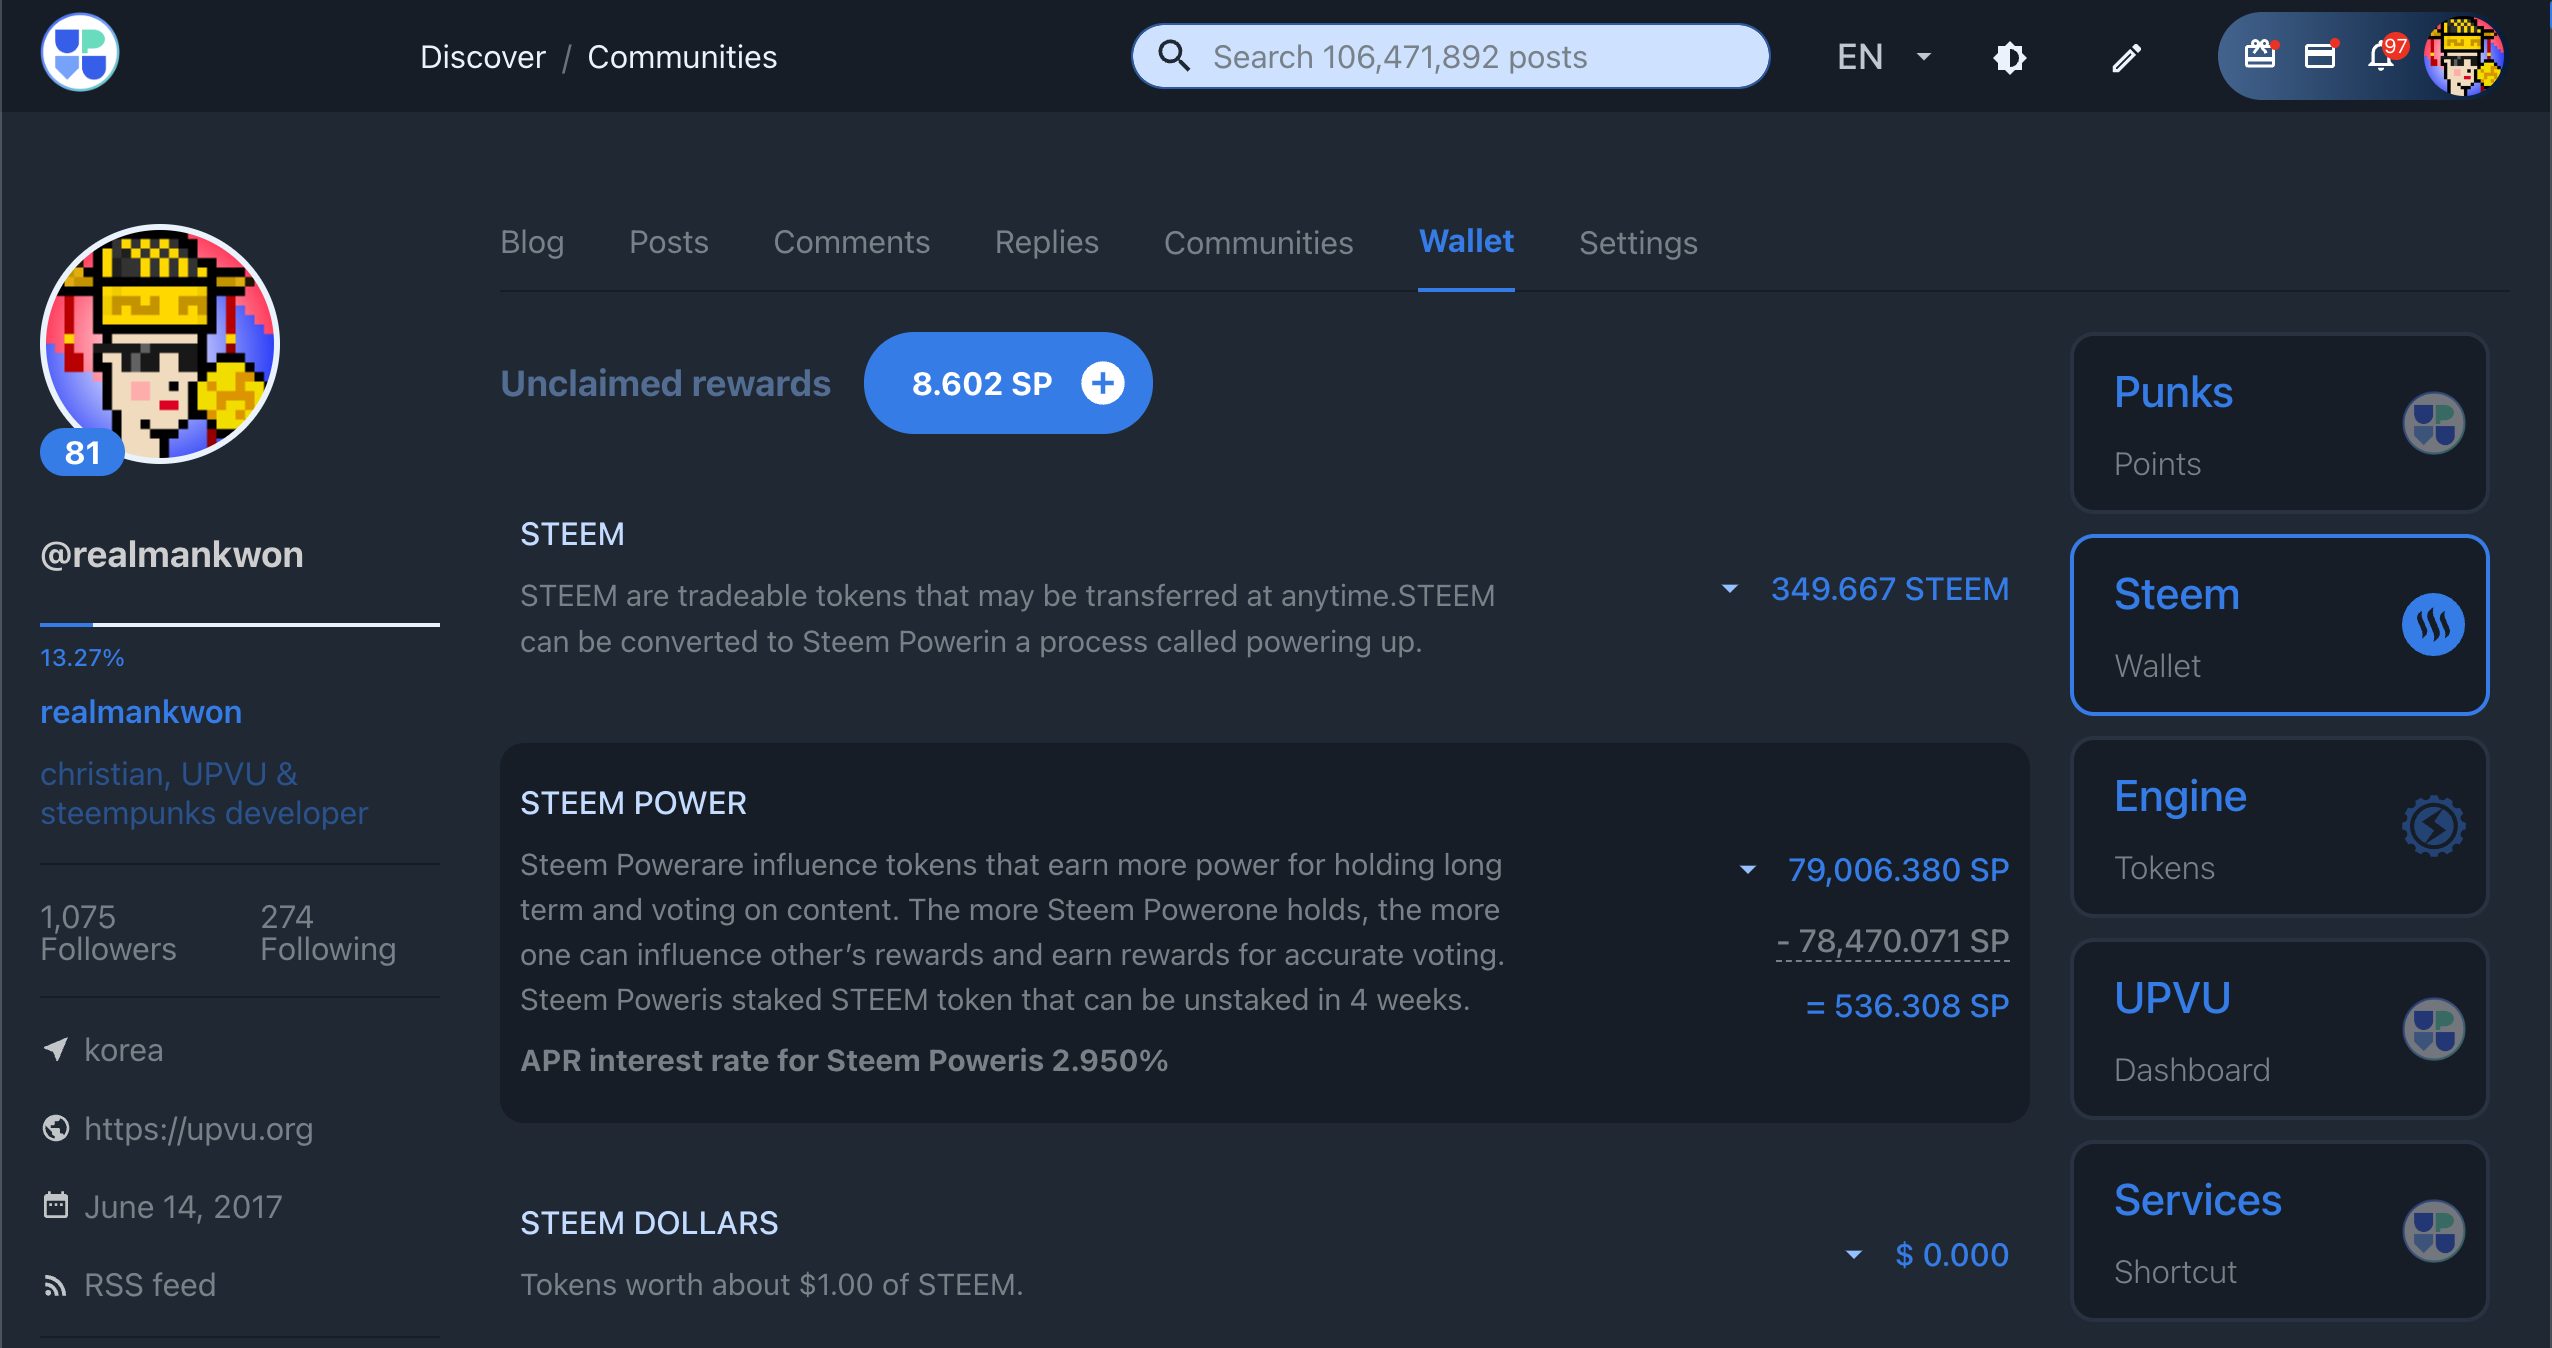Open notifications bell with 97 badge
2552x1348 pixels.
2381,56
